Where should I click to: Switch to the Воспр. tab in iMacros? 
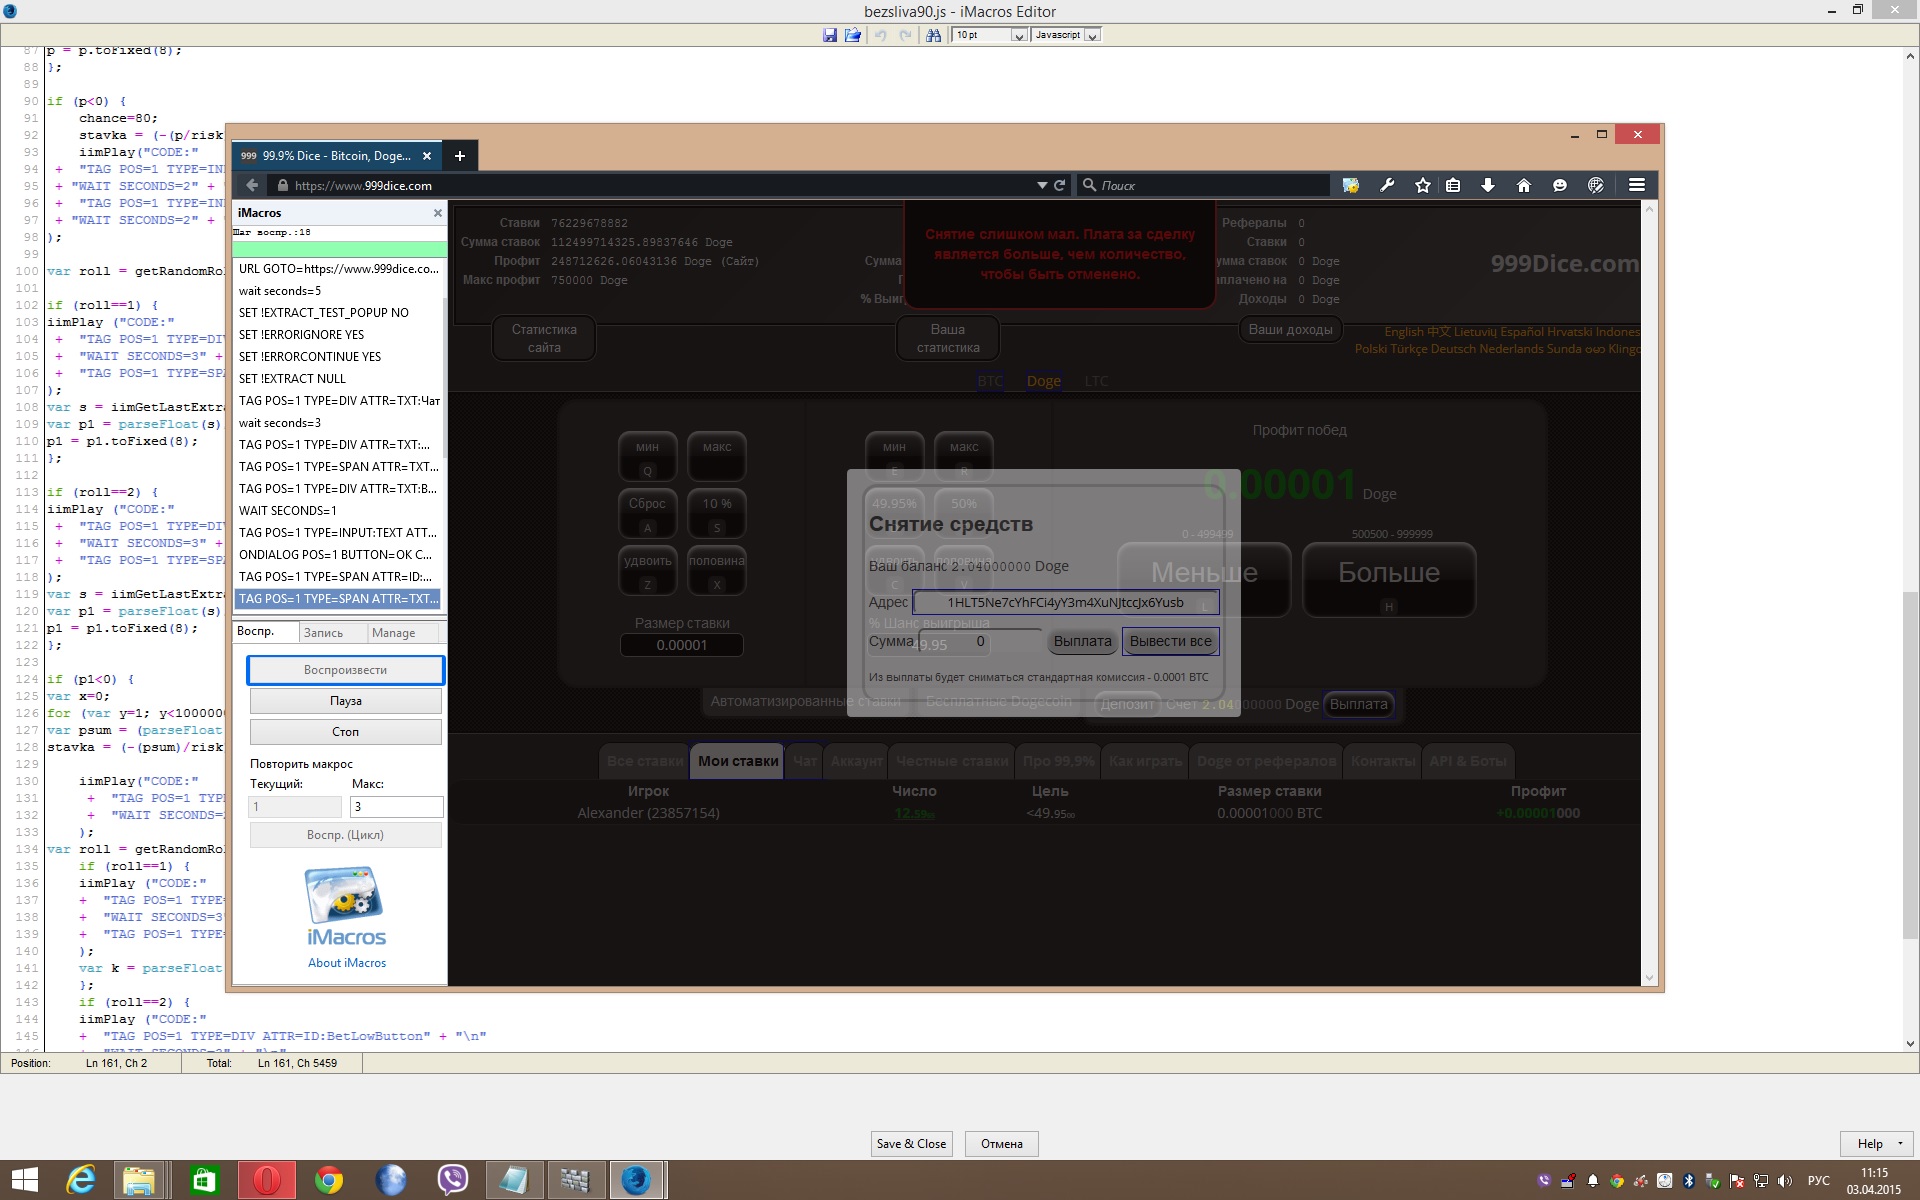point(265,632)
